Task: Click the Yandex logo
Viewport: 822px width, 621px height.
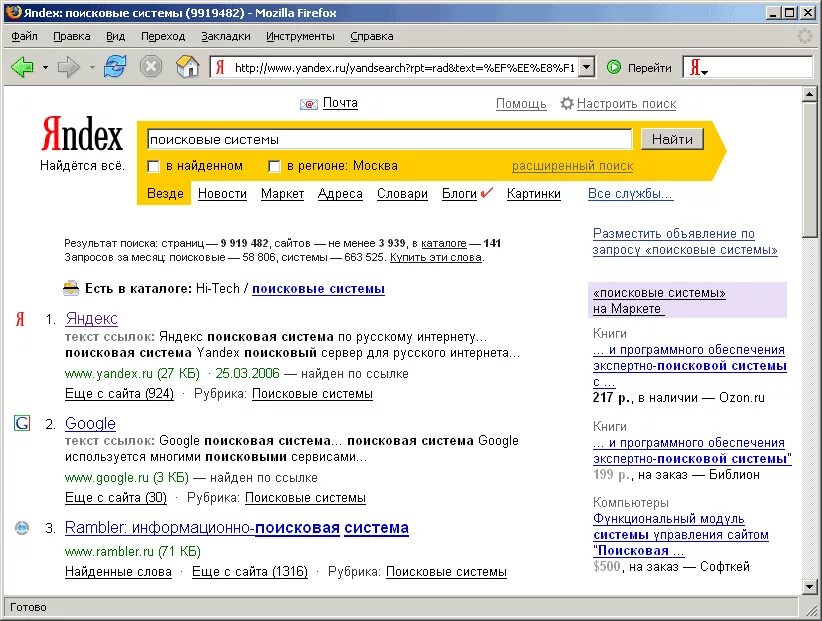Action: click(82, 134)
